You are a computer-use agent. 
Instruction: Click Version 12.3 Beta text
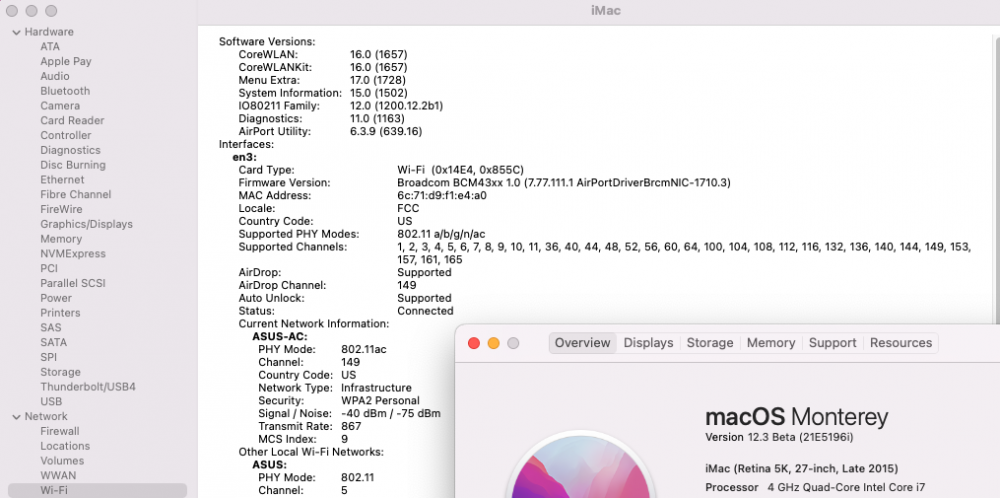(779, 437)
